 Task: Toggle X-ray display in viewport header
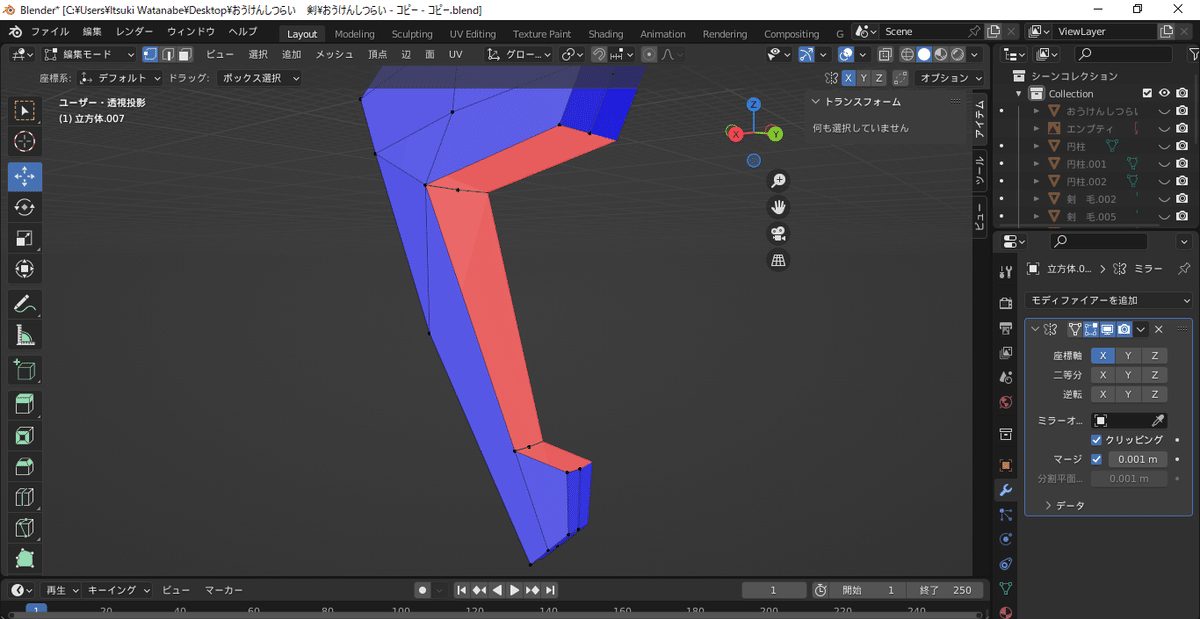pyautogui.click(x=887, y=54)
